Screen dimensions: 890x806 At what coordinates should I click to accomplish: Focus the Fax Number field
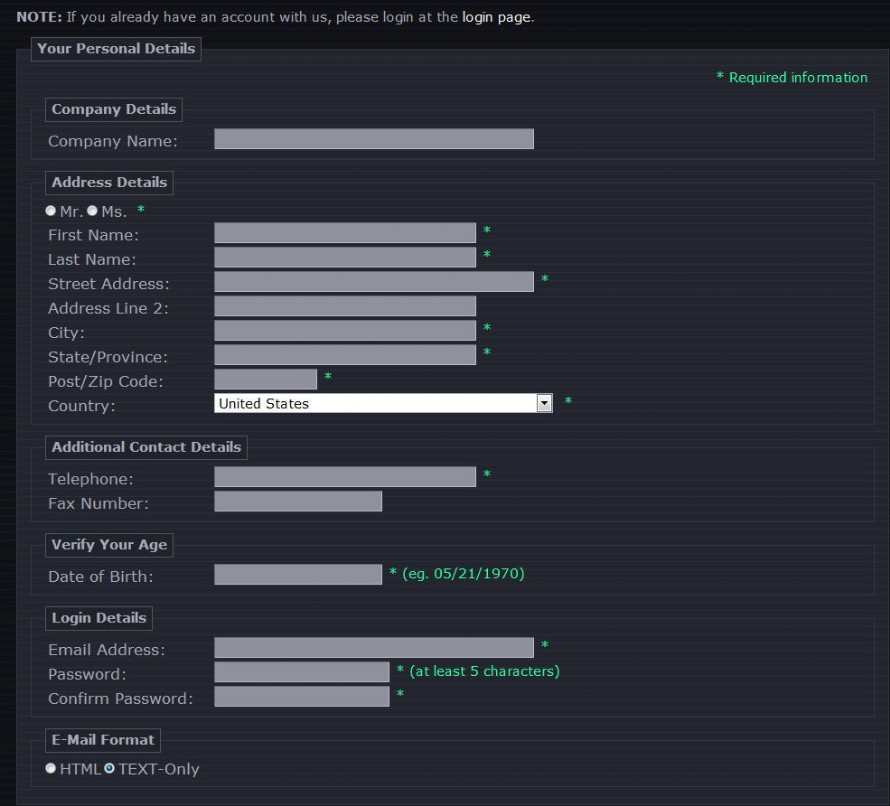(x=297, y=501)
